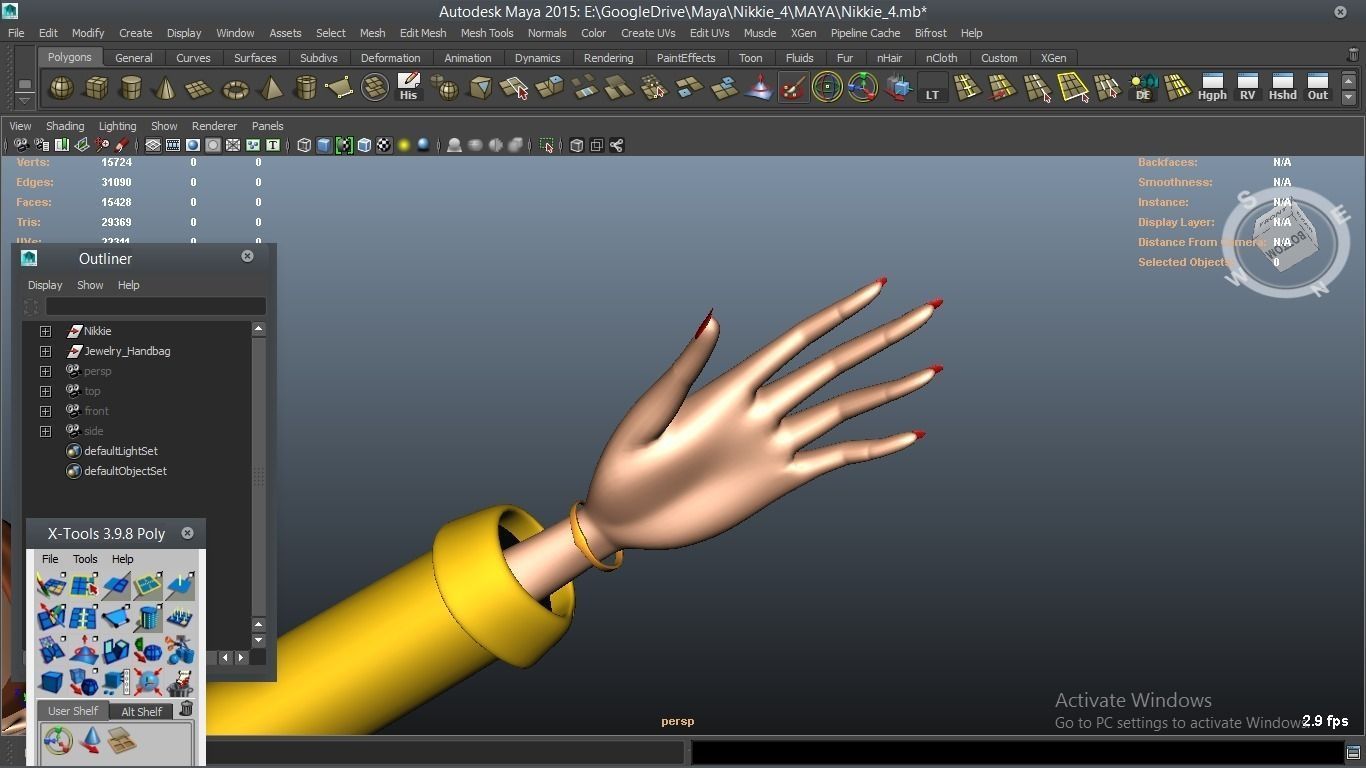The image size is (1366, 768).
Task: Open Tools menu in X-Tools window
Action: click(x=85, y=559)
